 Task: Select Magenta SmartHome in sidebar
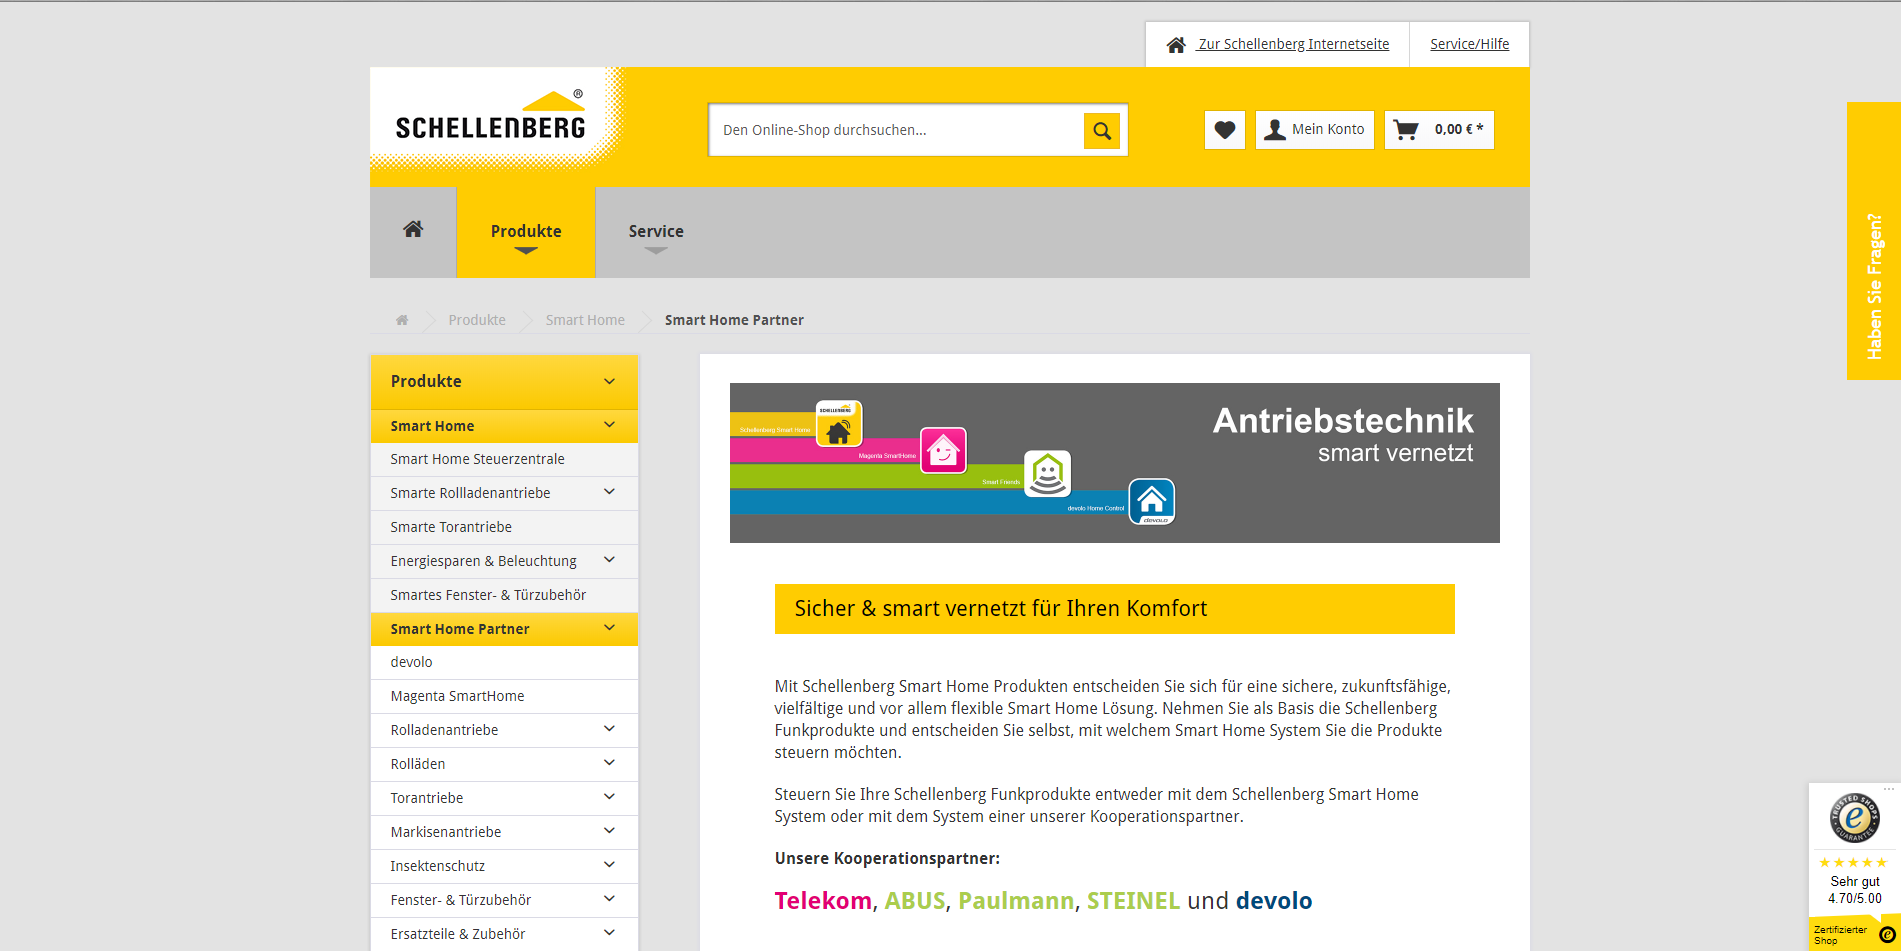[504, 696]
